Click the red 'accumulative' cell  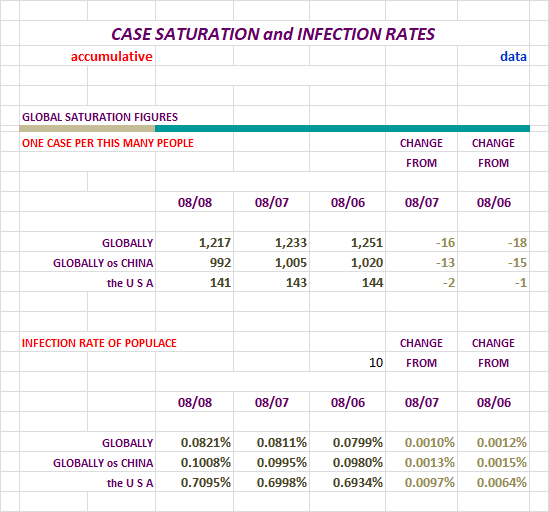point(112,56)
